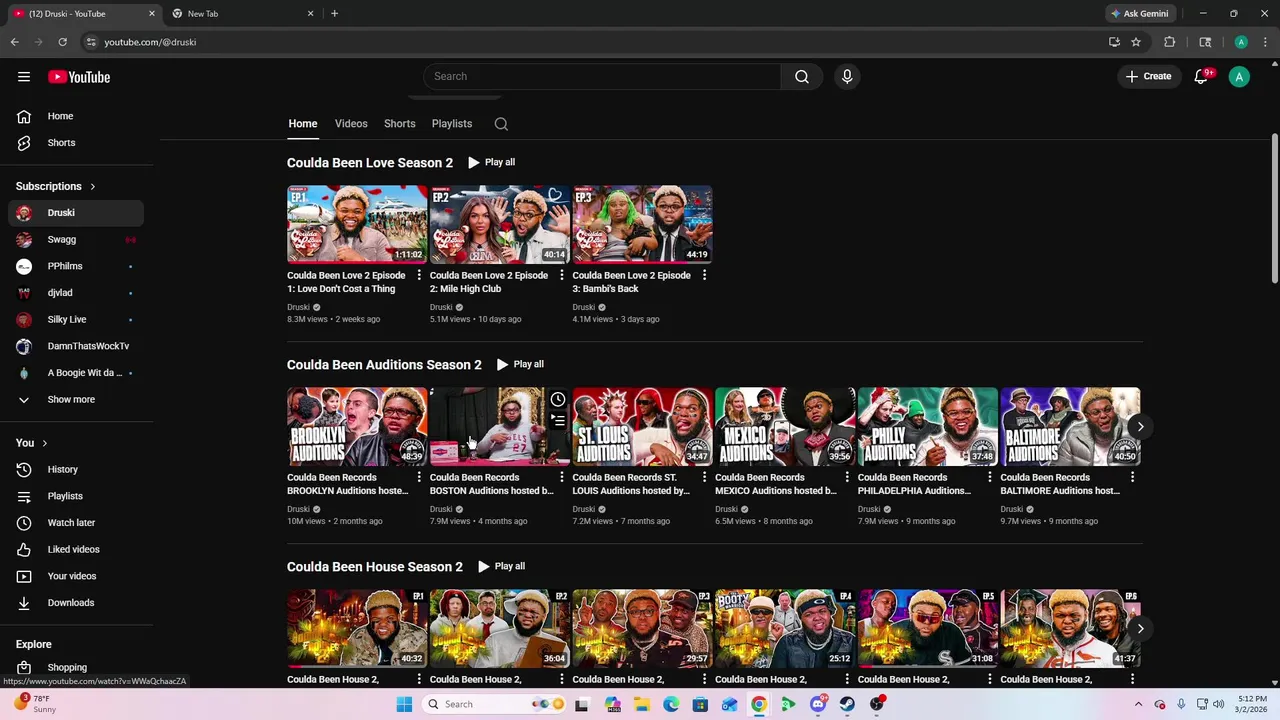Click the page vertical scrollbar
Screen dimensions: 1280x720
click(1275, 208)
